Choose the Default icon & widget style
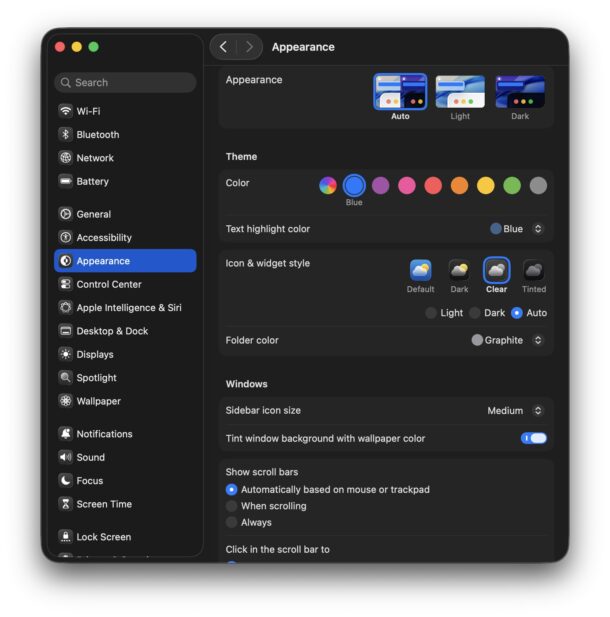 click(420, 270)
